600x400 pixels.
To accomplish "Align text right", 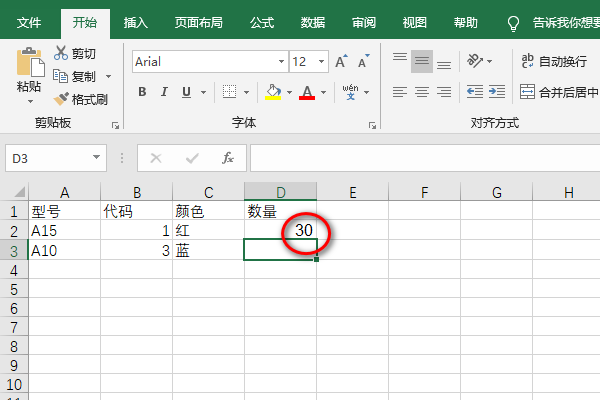I will 444,92.
